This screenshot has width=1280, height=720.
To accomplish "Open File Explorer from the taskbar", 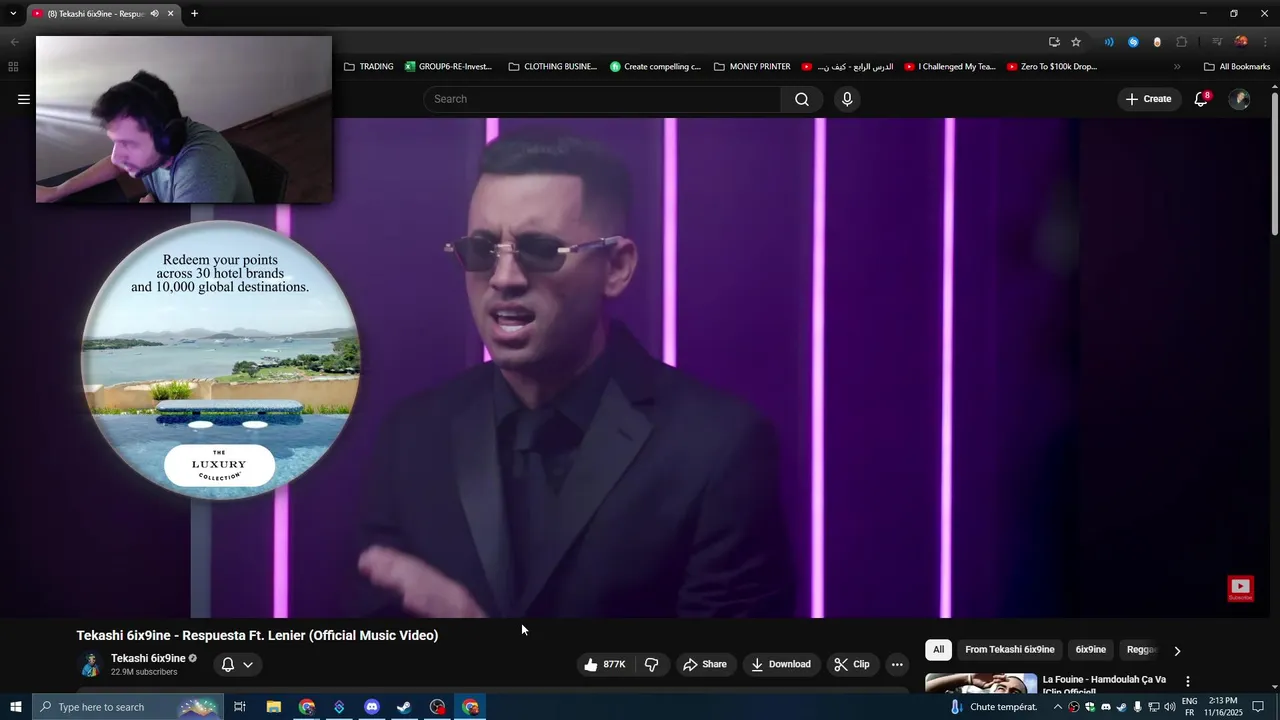I will (273, 707).
